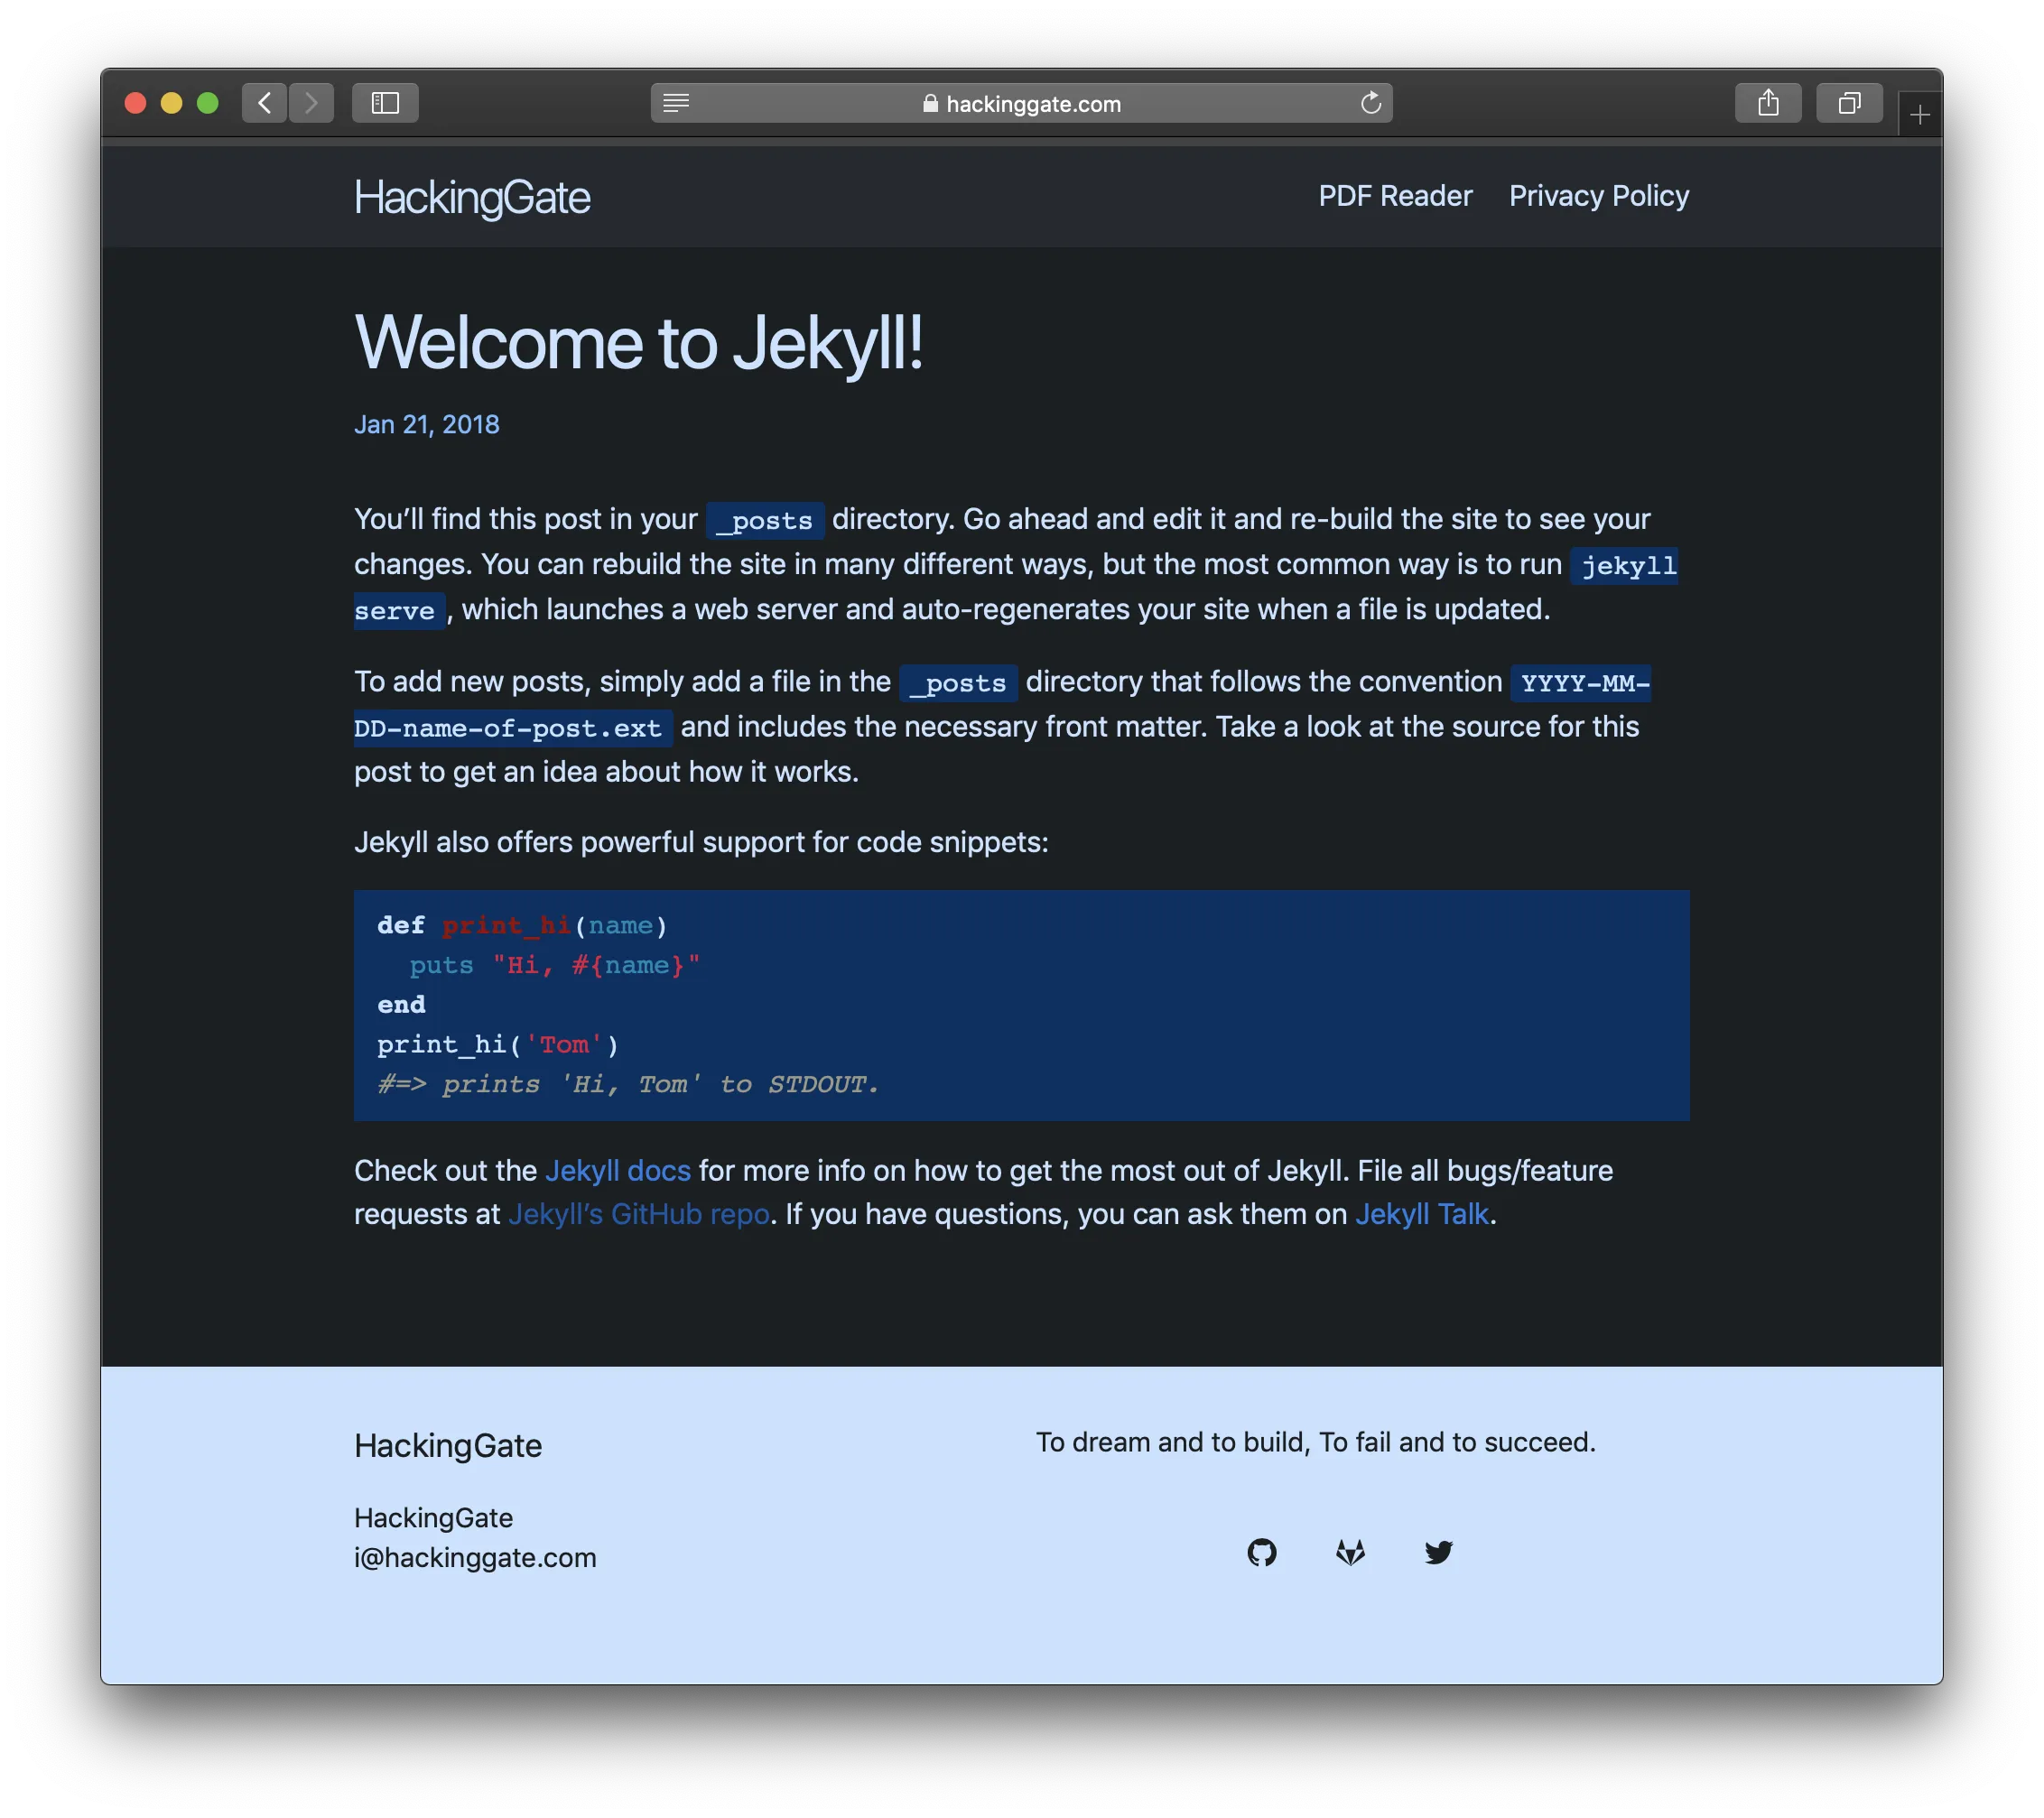Click the share icon in toolbar
Viewport: 2044px width, 1818px height.
pyautogui.click(x=1768, y=103)
